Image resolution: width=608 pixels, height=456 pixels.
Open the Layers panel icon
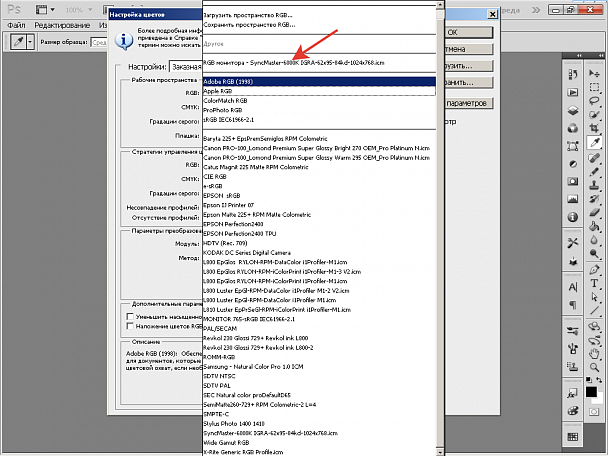[x=573, y=111]
